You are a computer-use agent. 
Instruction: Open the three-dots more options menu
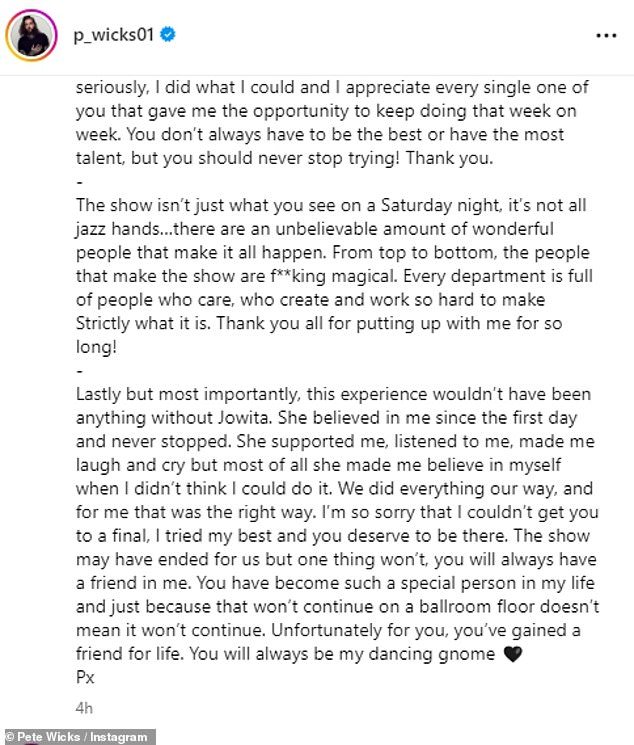coord(606,36)
